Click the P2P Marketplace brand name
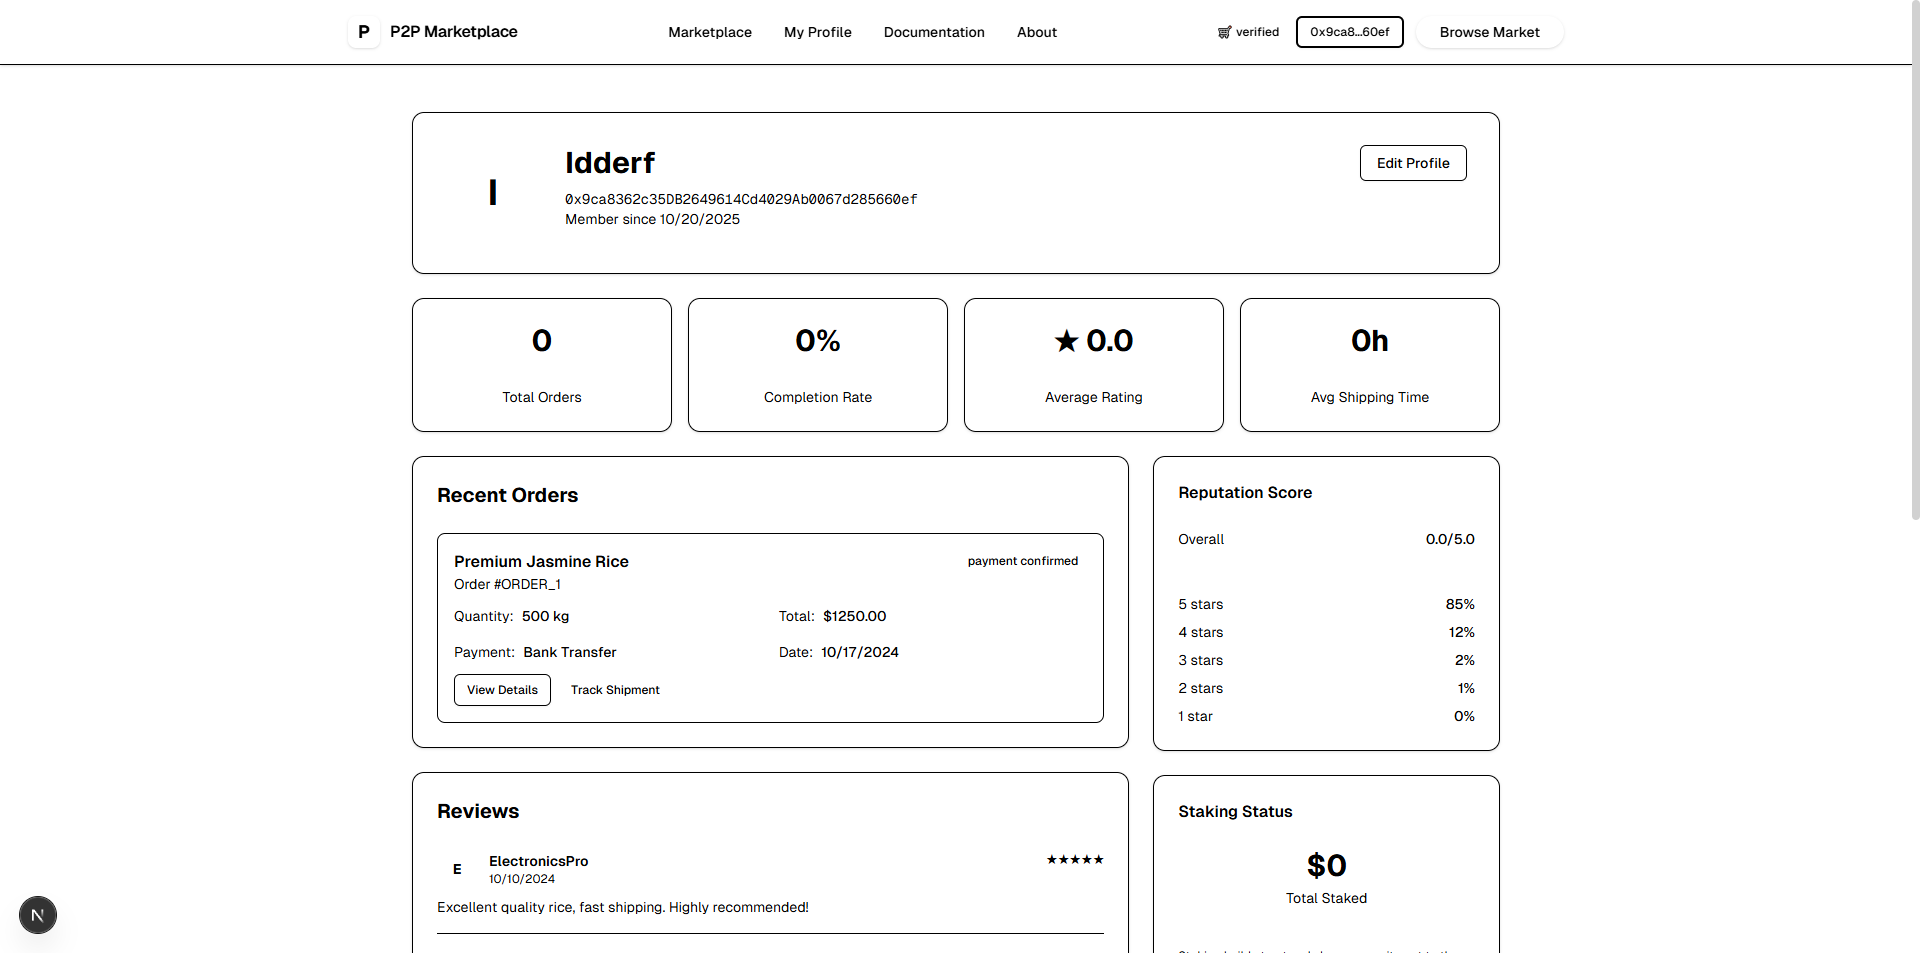Image resolution: width=1920 pixels, height=953 pixels. [x=453, y=31]
